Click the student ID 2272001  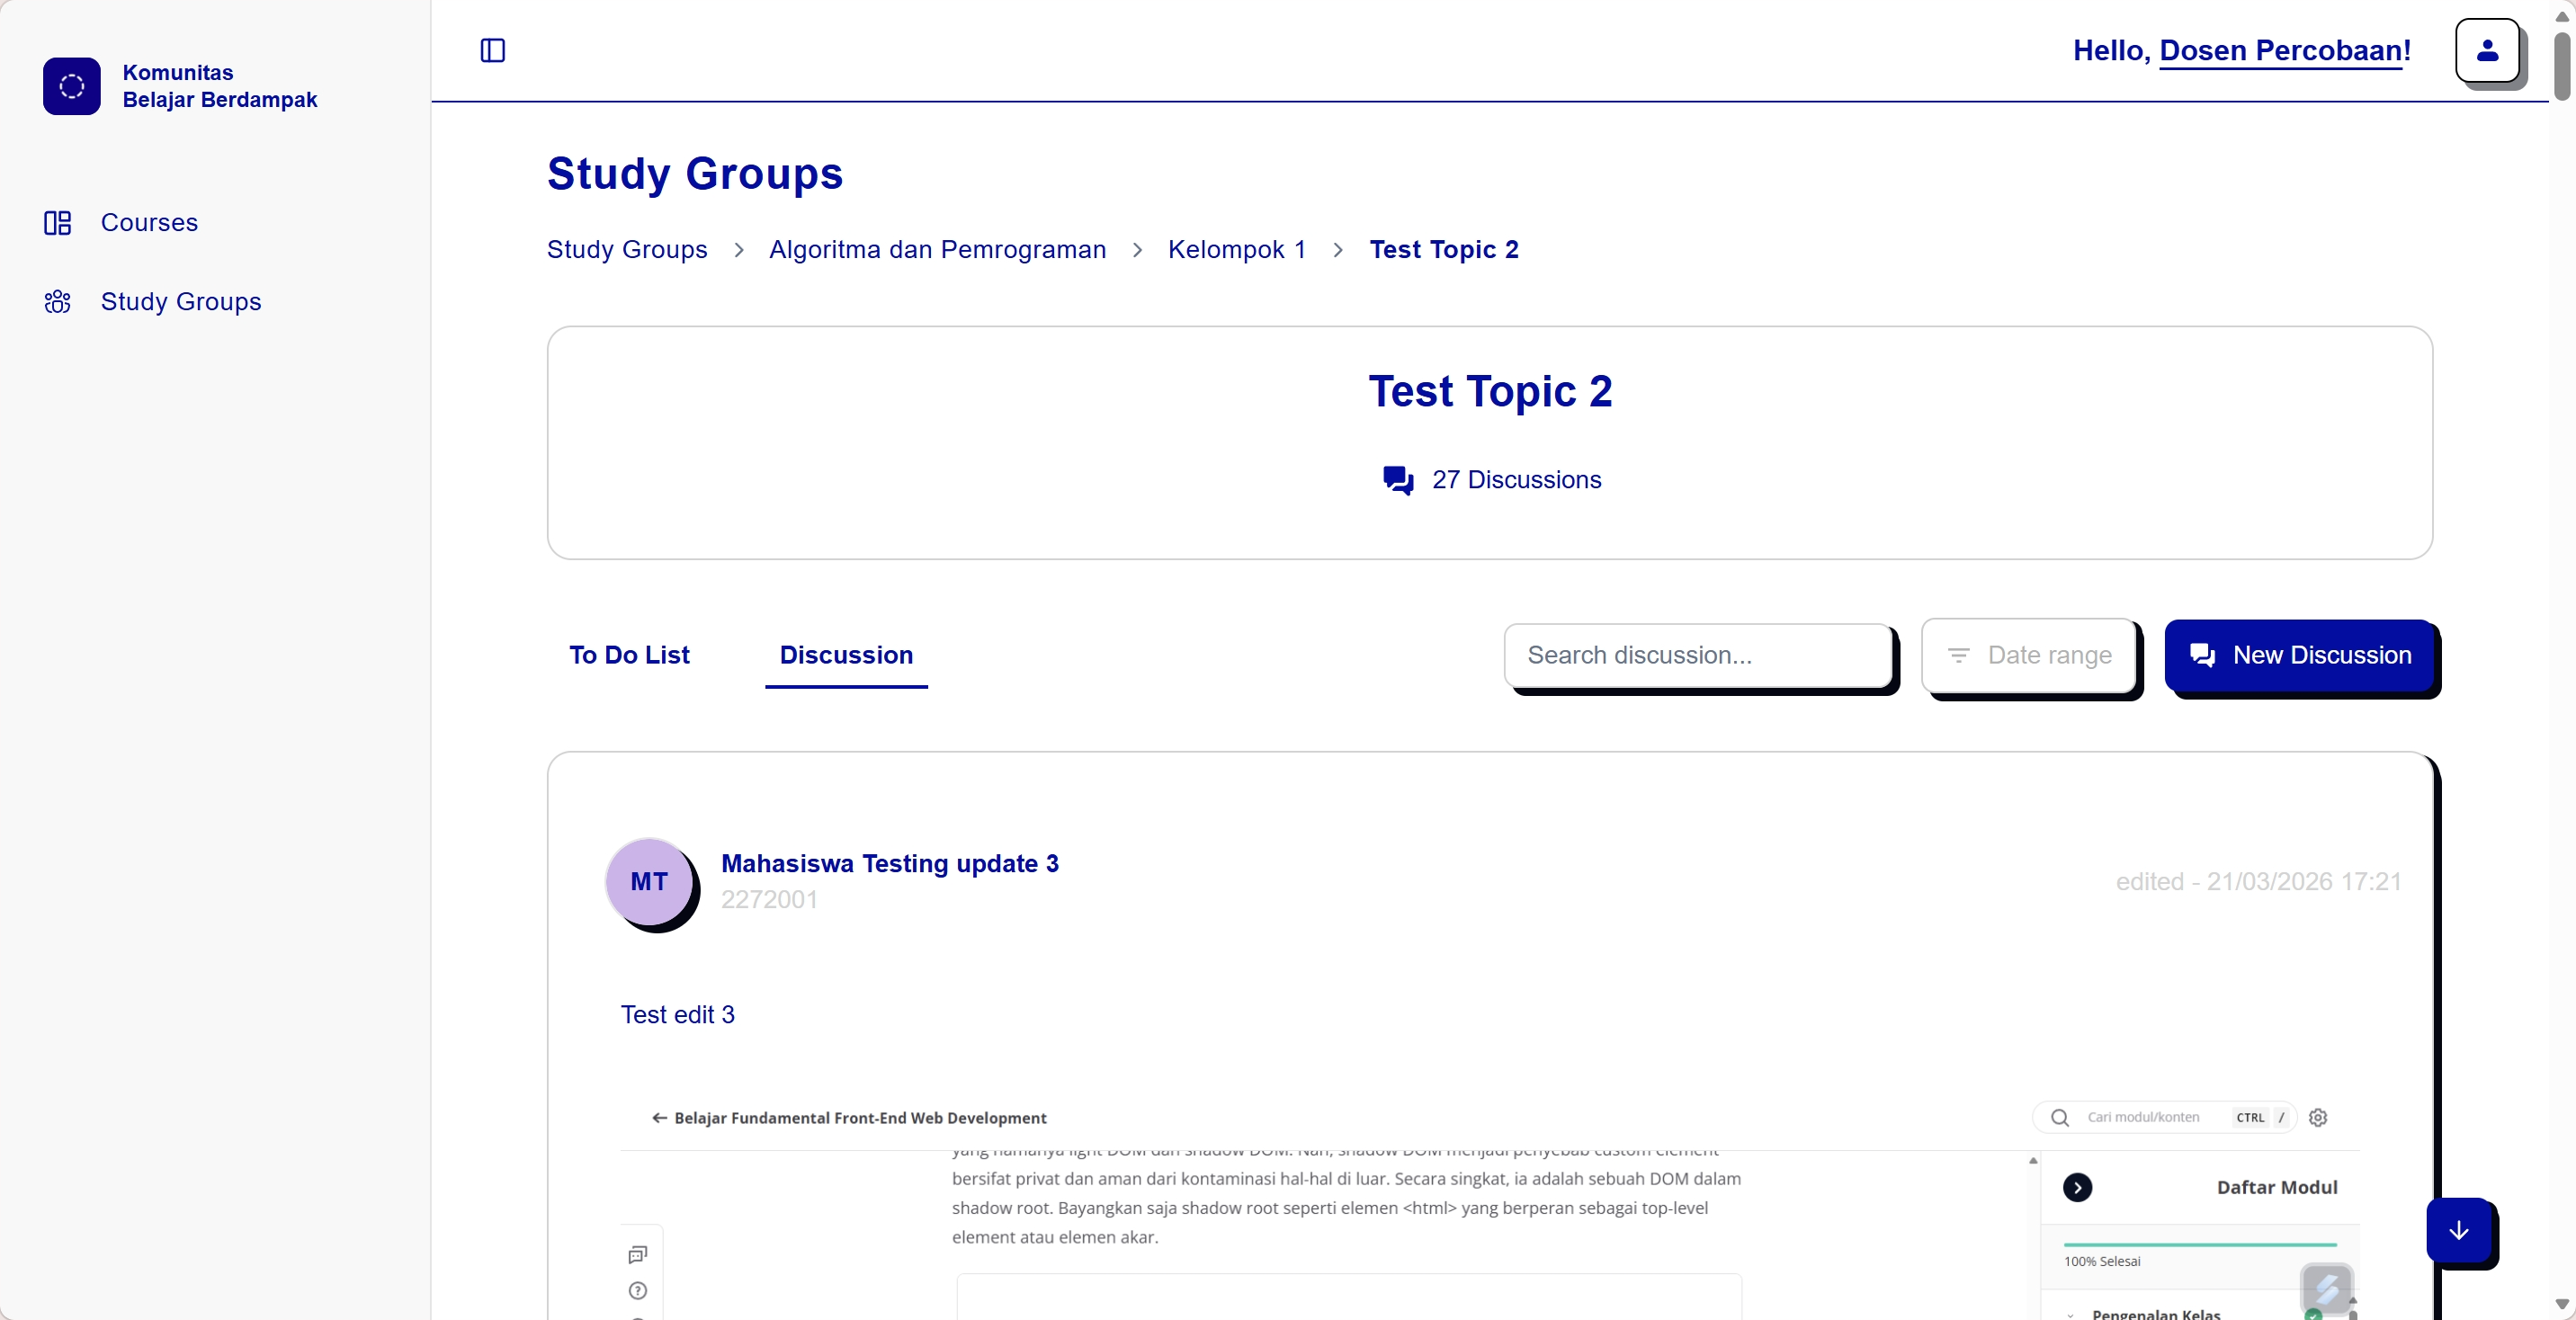point(769,899)
